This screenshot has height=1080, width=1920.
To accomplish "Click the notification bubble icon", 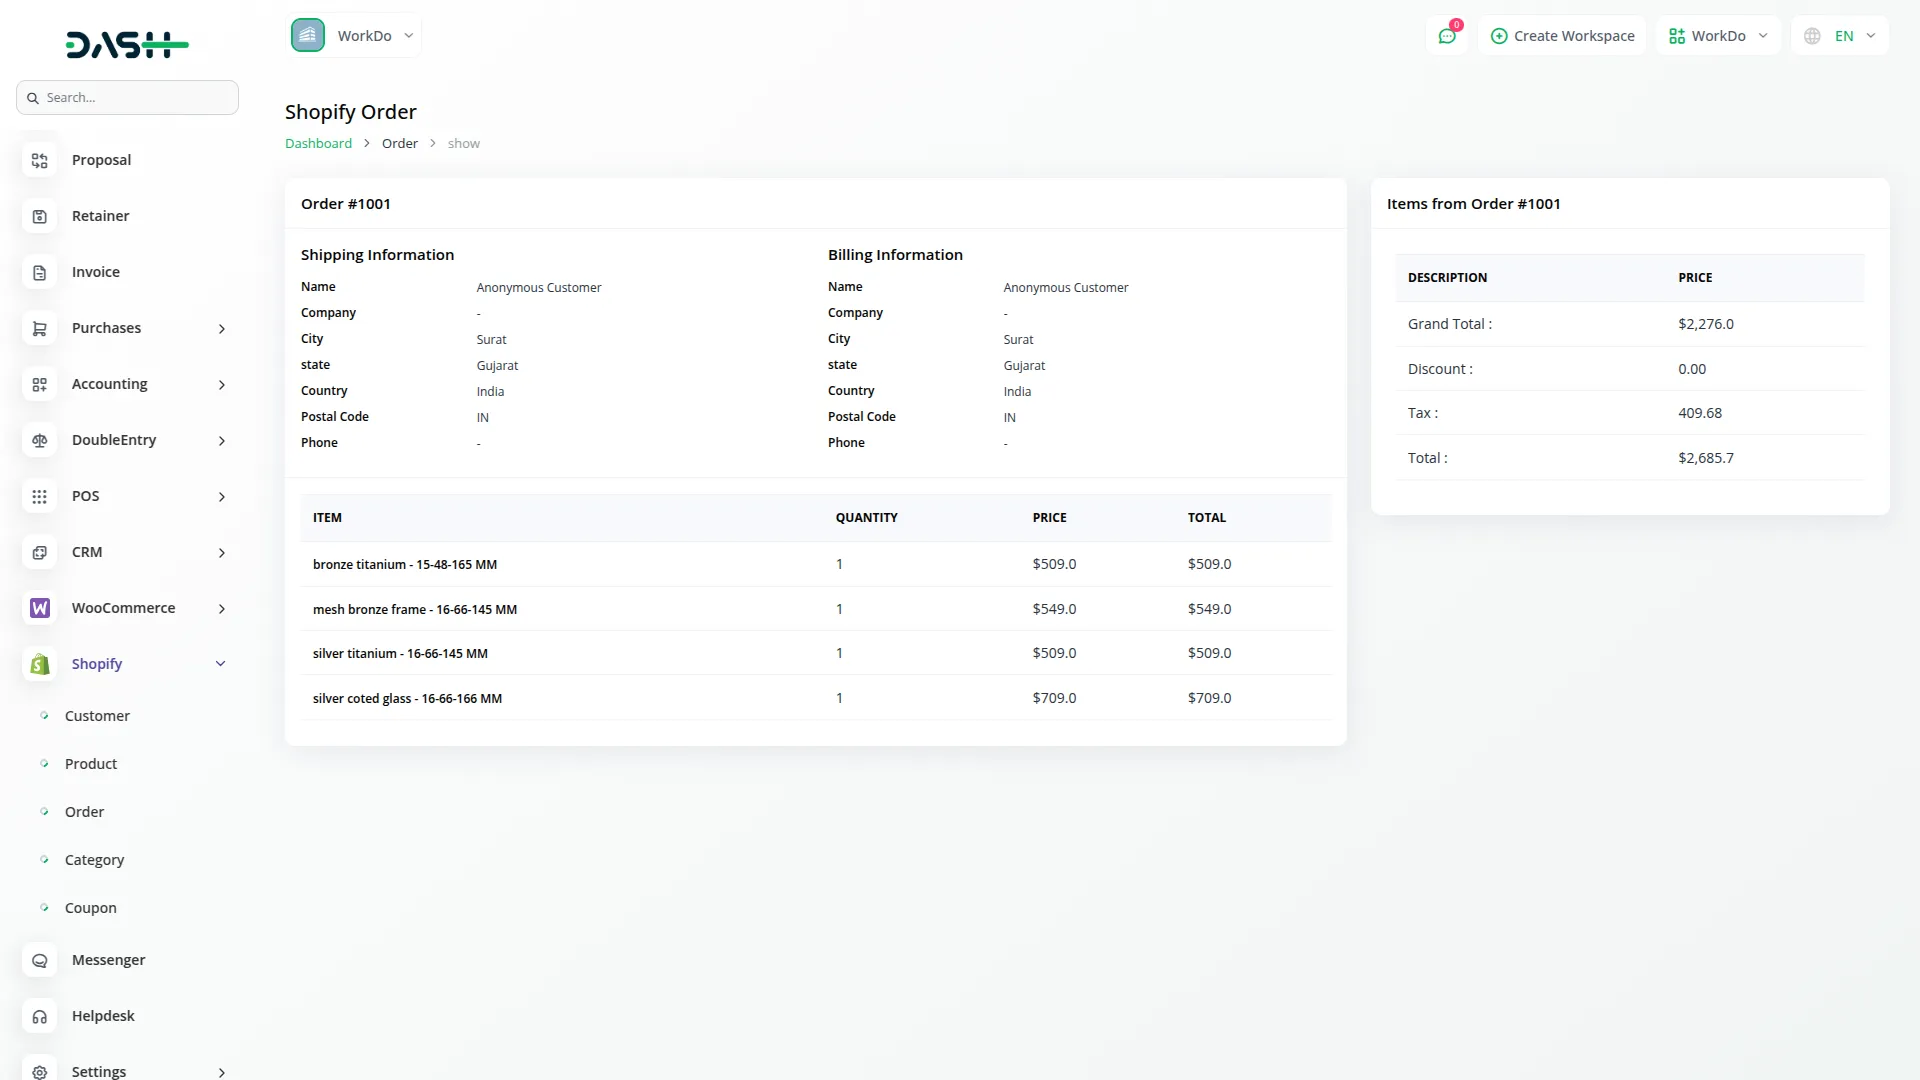I will pyautogui.click(x=1447, y=35).
